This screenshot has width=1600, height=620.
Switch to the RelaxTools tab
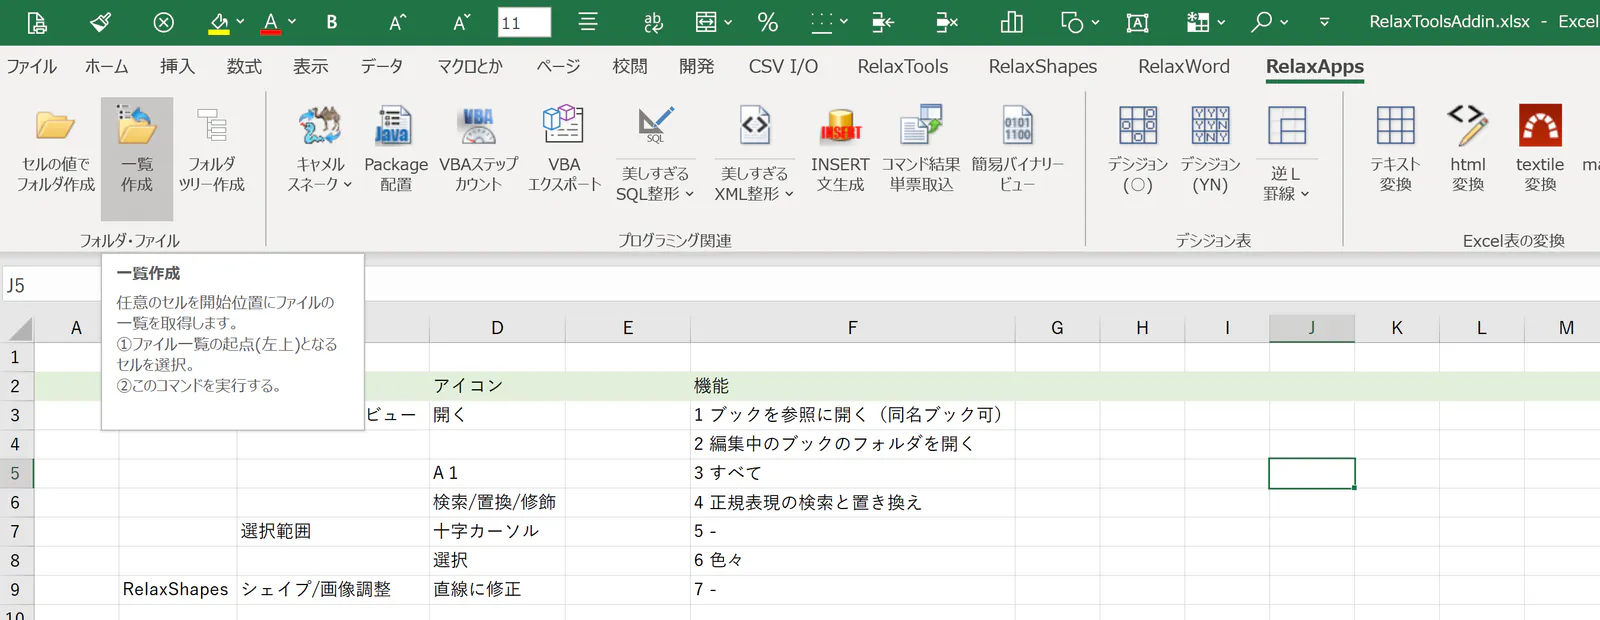pos(903,66)
